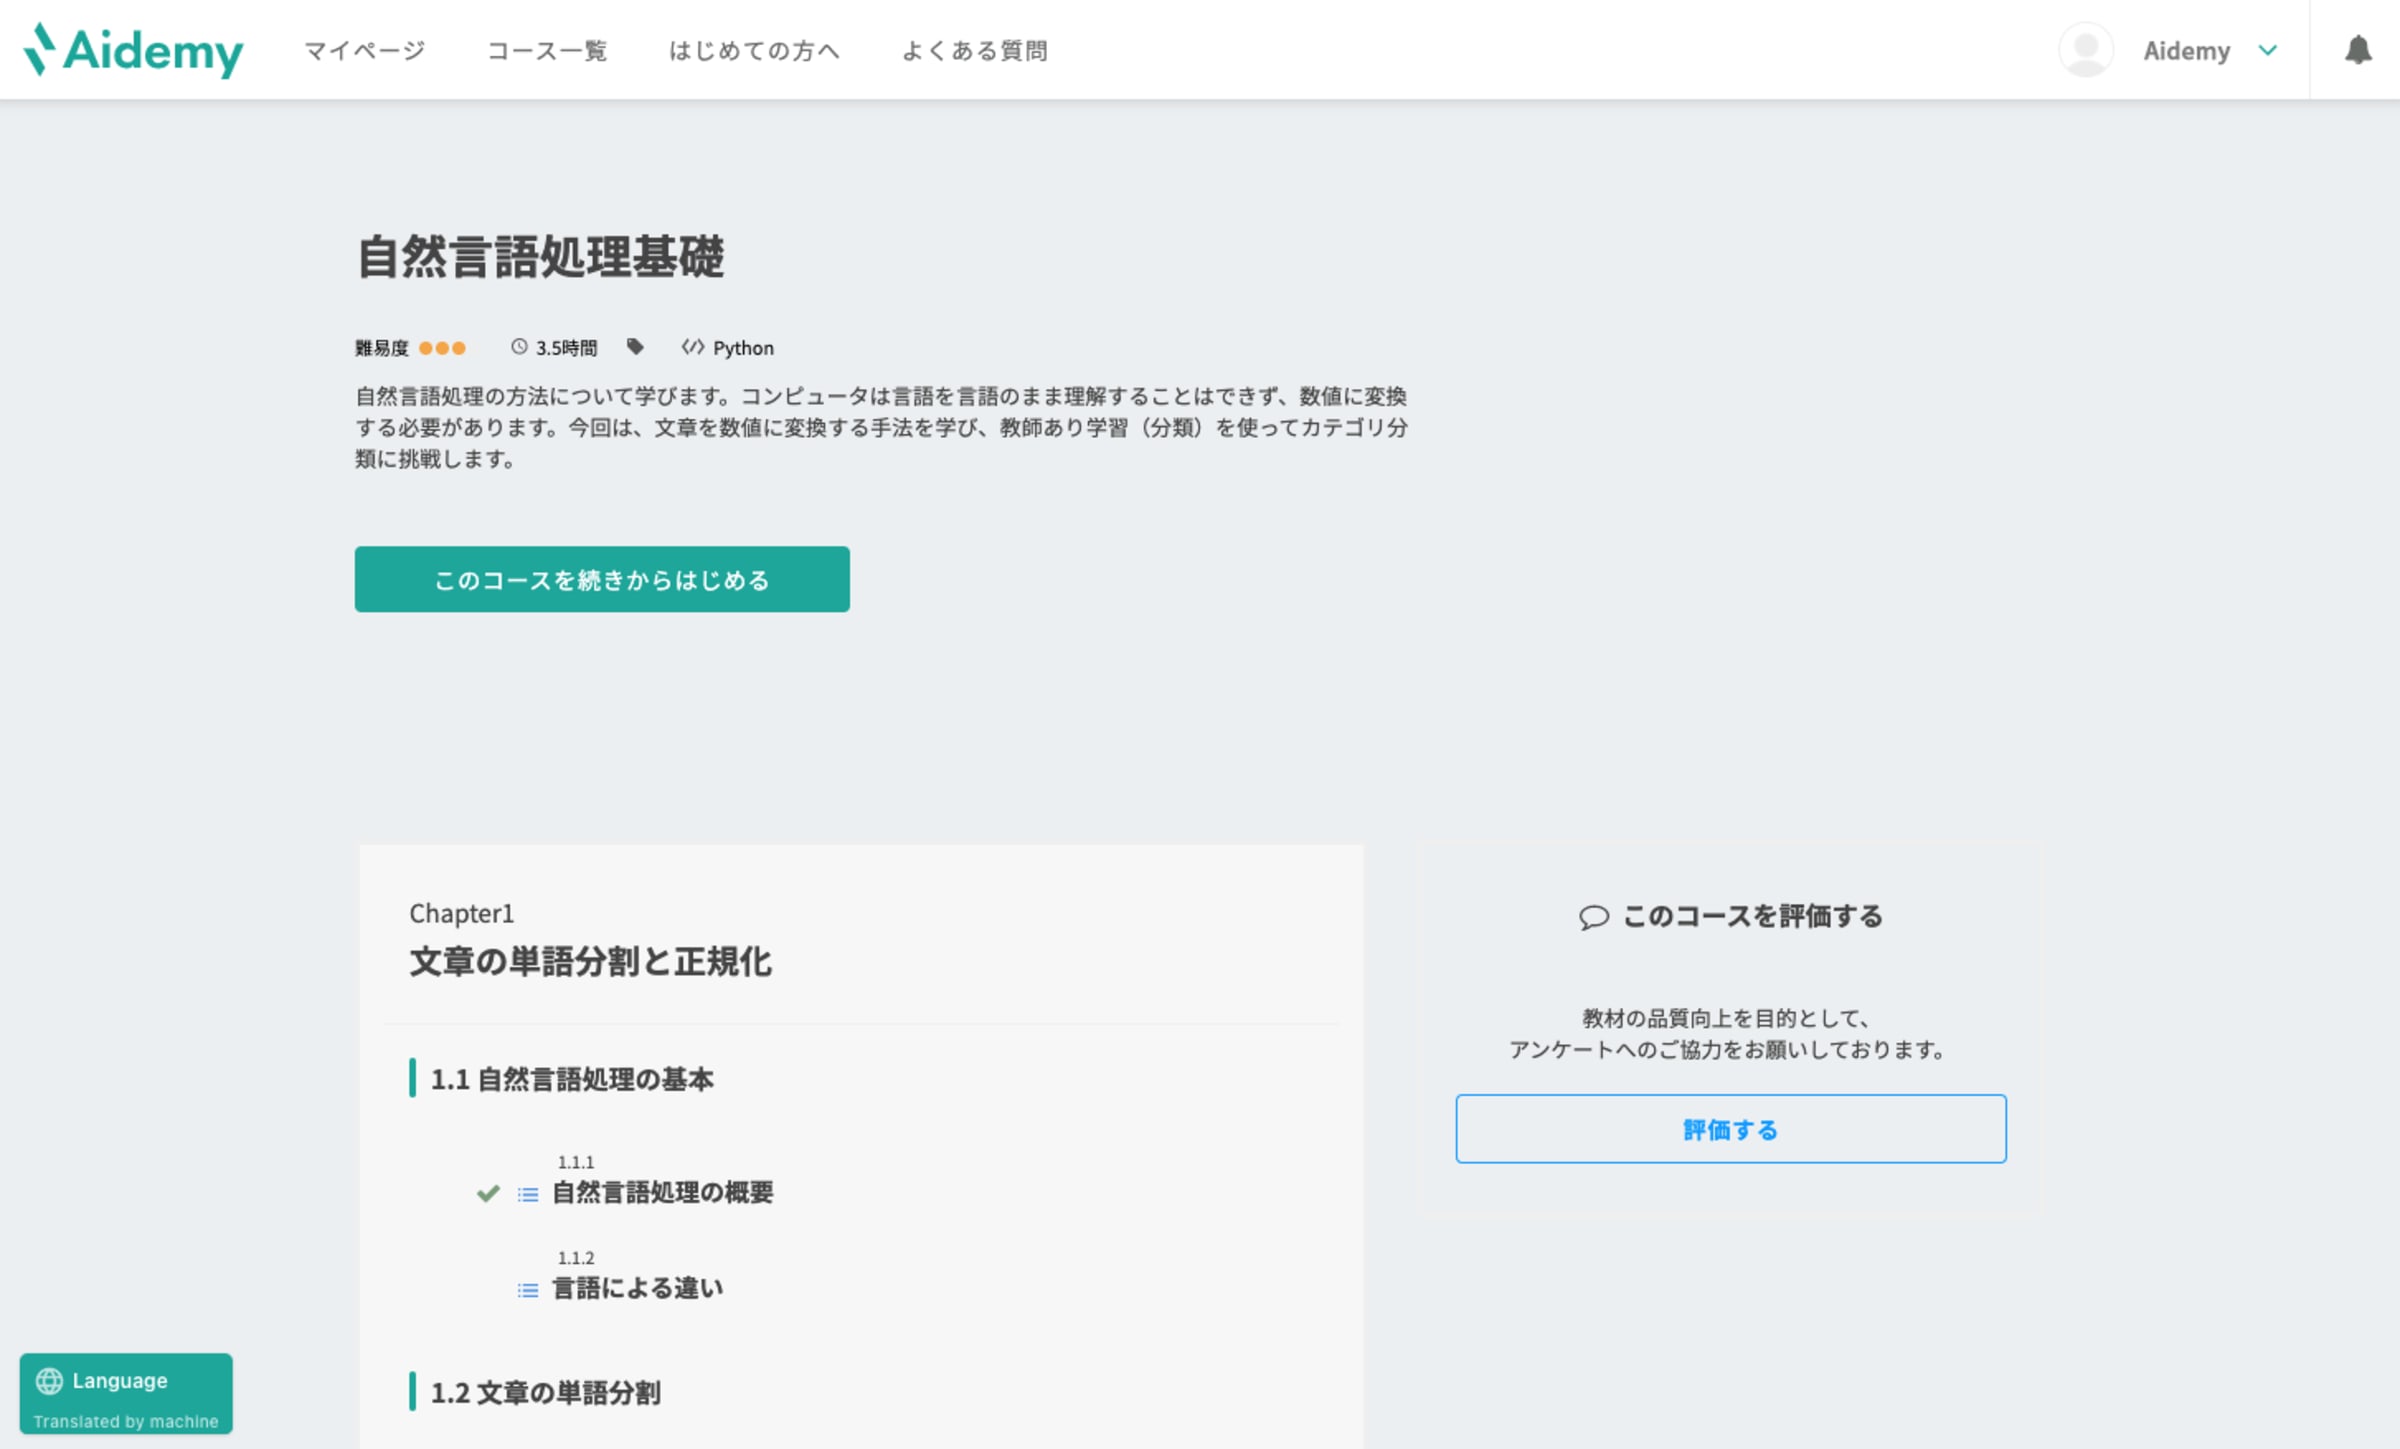Viewport: 2400px width, 1449px height.
Task: Collapse section 1.1 自然言語処理の基本
Action: point(571,1079)
